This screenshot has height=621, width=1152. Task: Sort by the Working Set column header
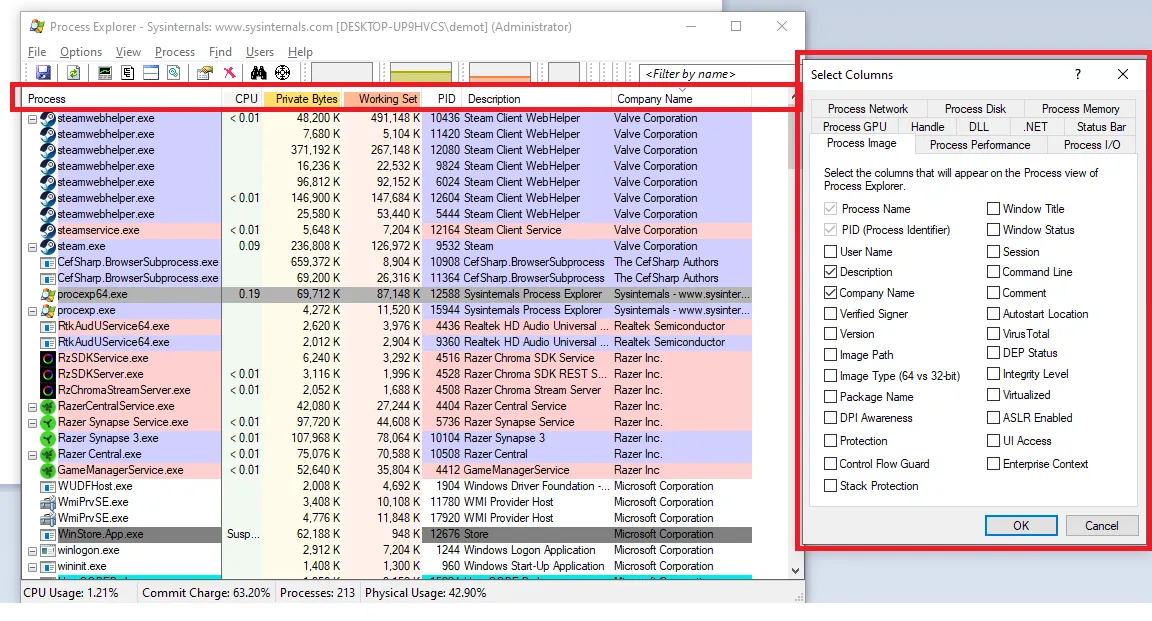click(x=384, y=98)
